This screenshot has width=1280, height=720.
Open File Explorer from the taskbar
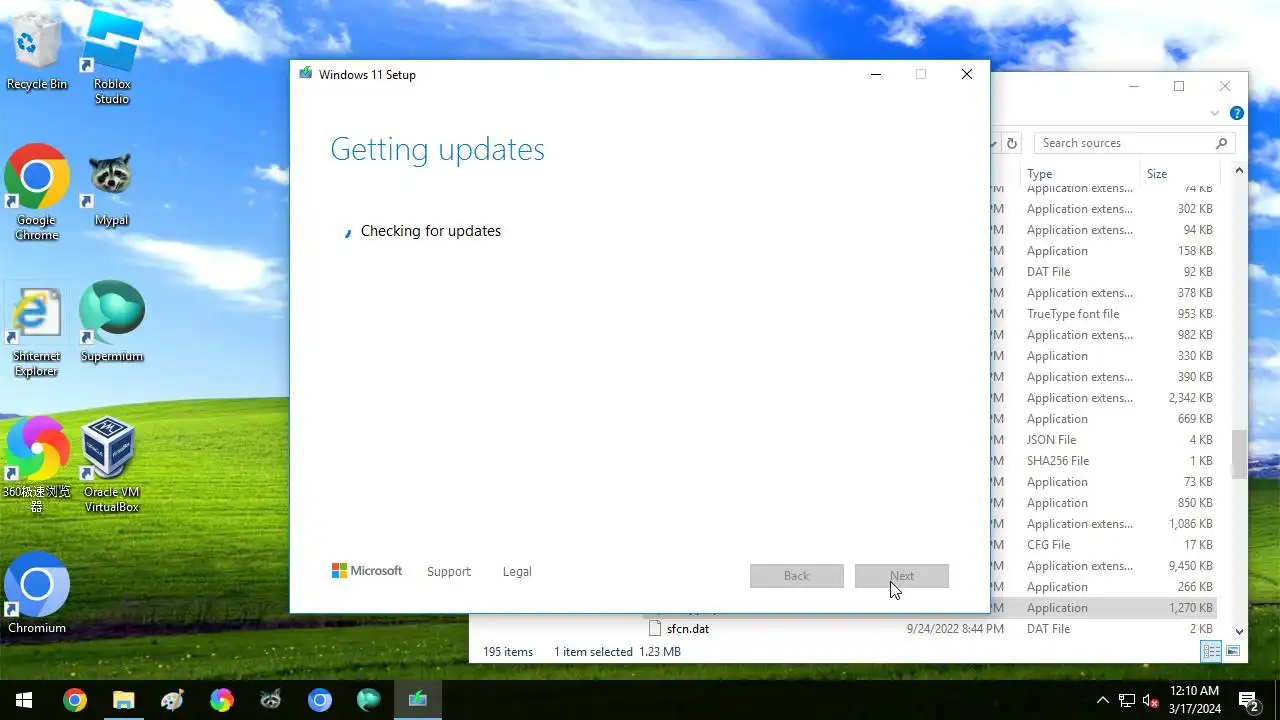(123, 700)
